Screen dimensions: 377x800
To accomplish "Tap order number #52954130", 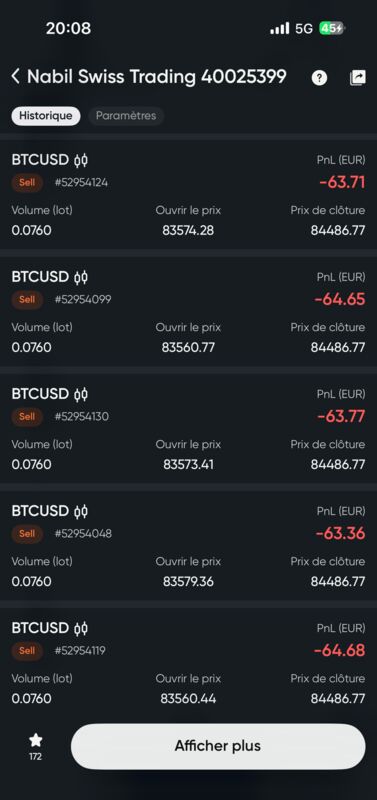I will tap(82, 416).
